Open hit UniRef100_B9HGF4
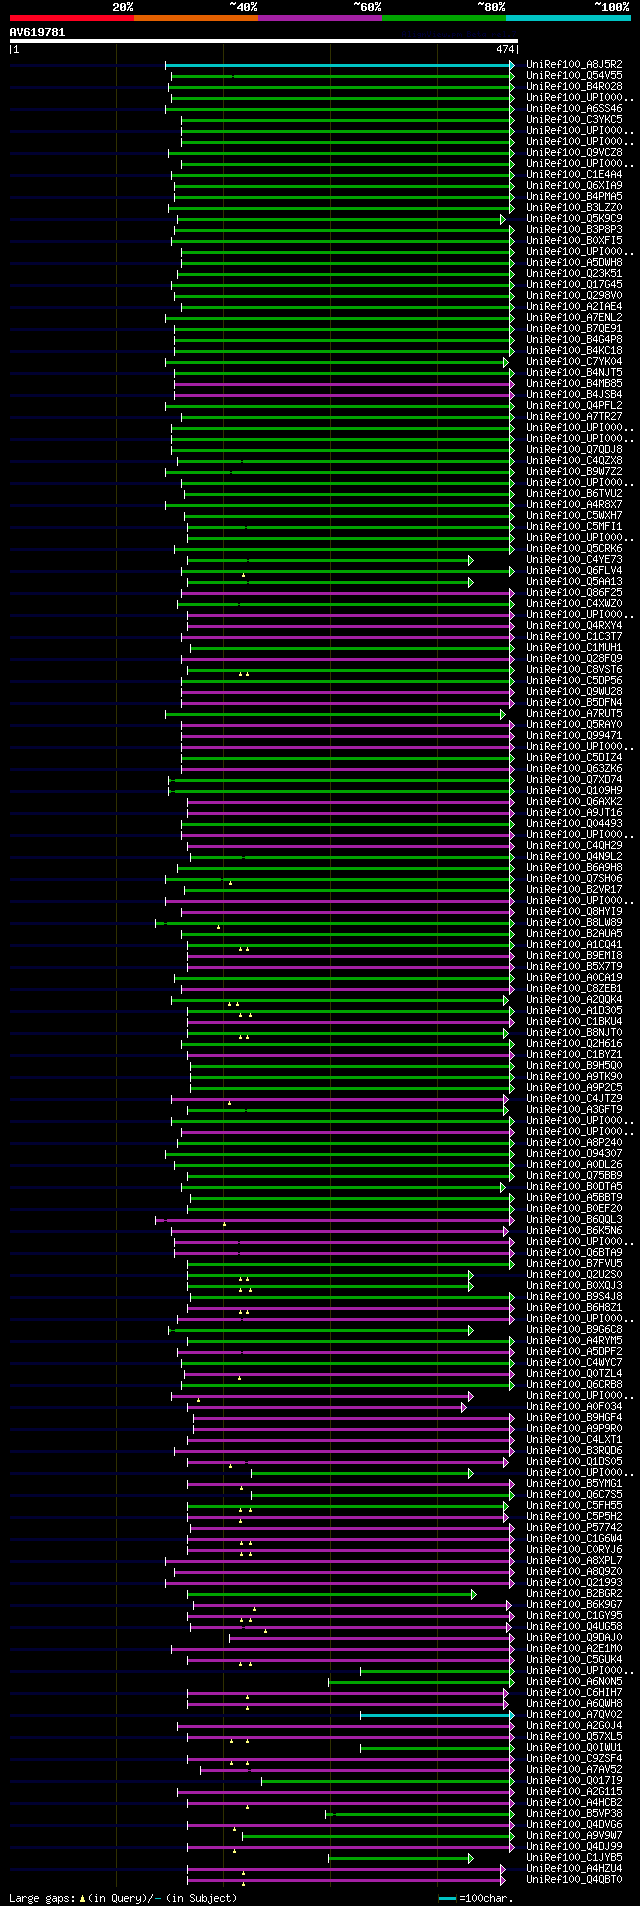Viewport: 640px width, 1906px height. point(575,1418)
